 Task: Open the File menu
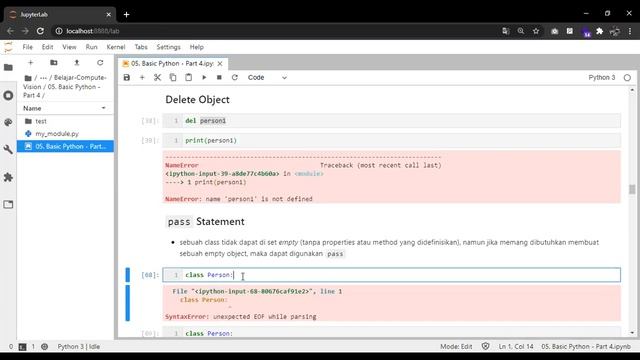(x=28, y=47)
